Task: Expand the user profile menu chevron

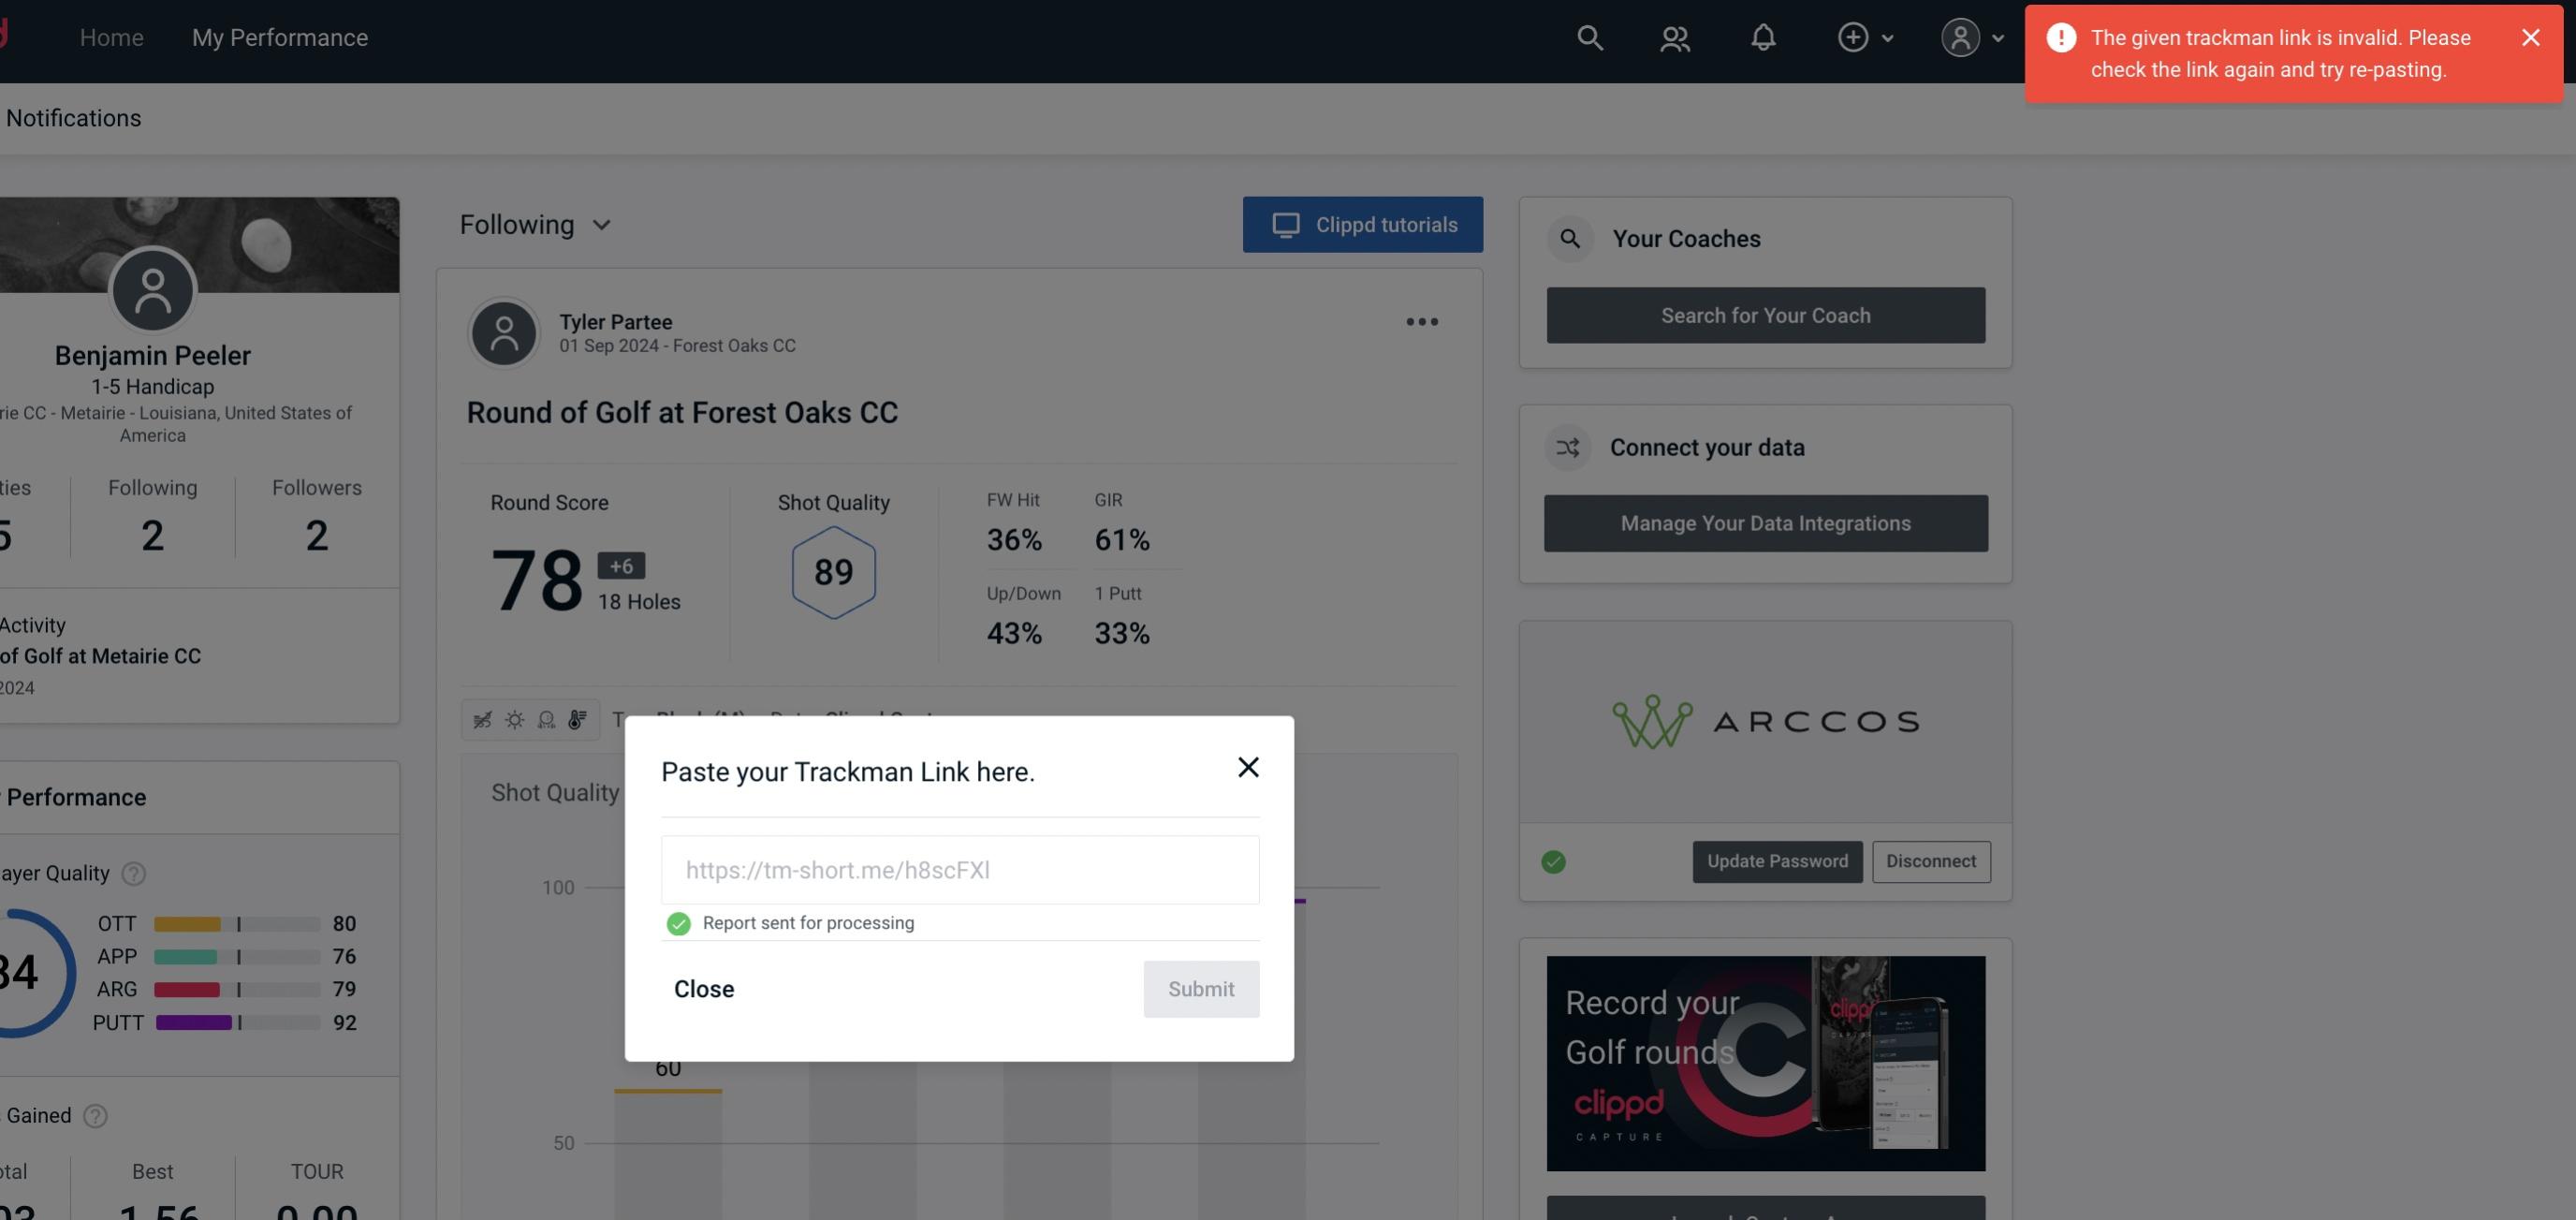Action: pyautogui.click(x=1996, y=37)
